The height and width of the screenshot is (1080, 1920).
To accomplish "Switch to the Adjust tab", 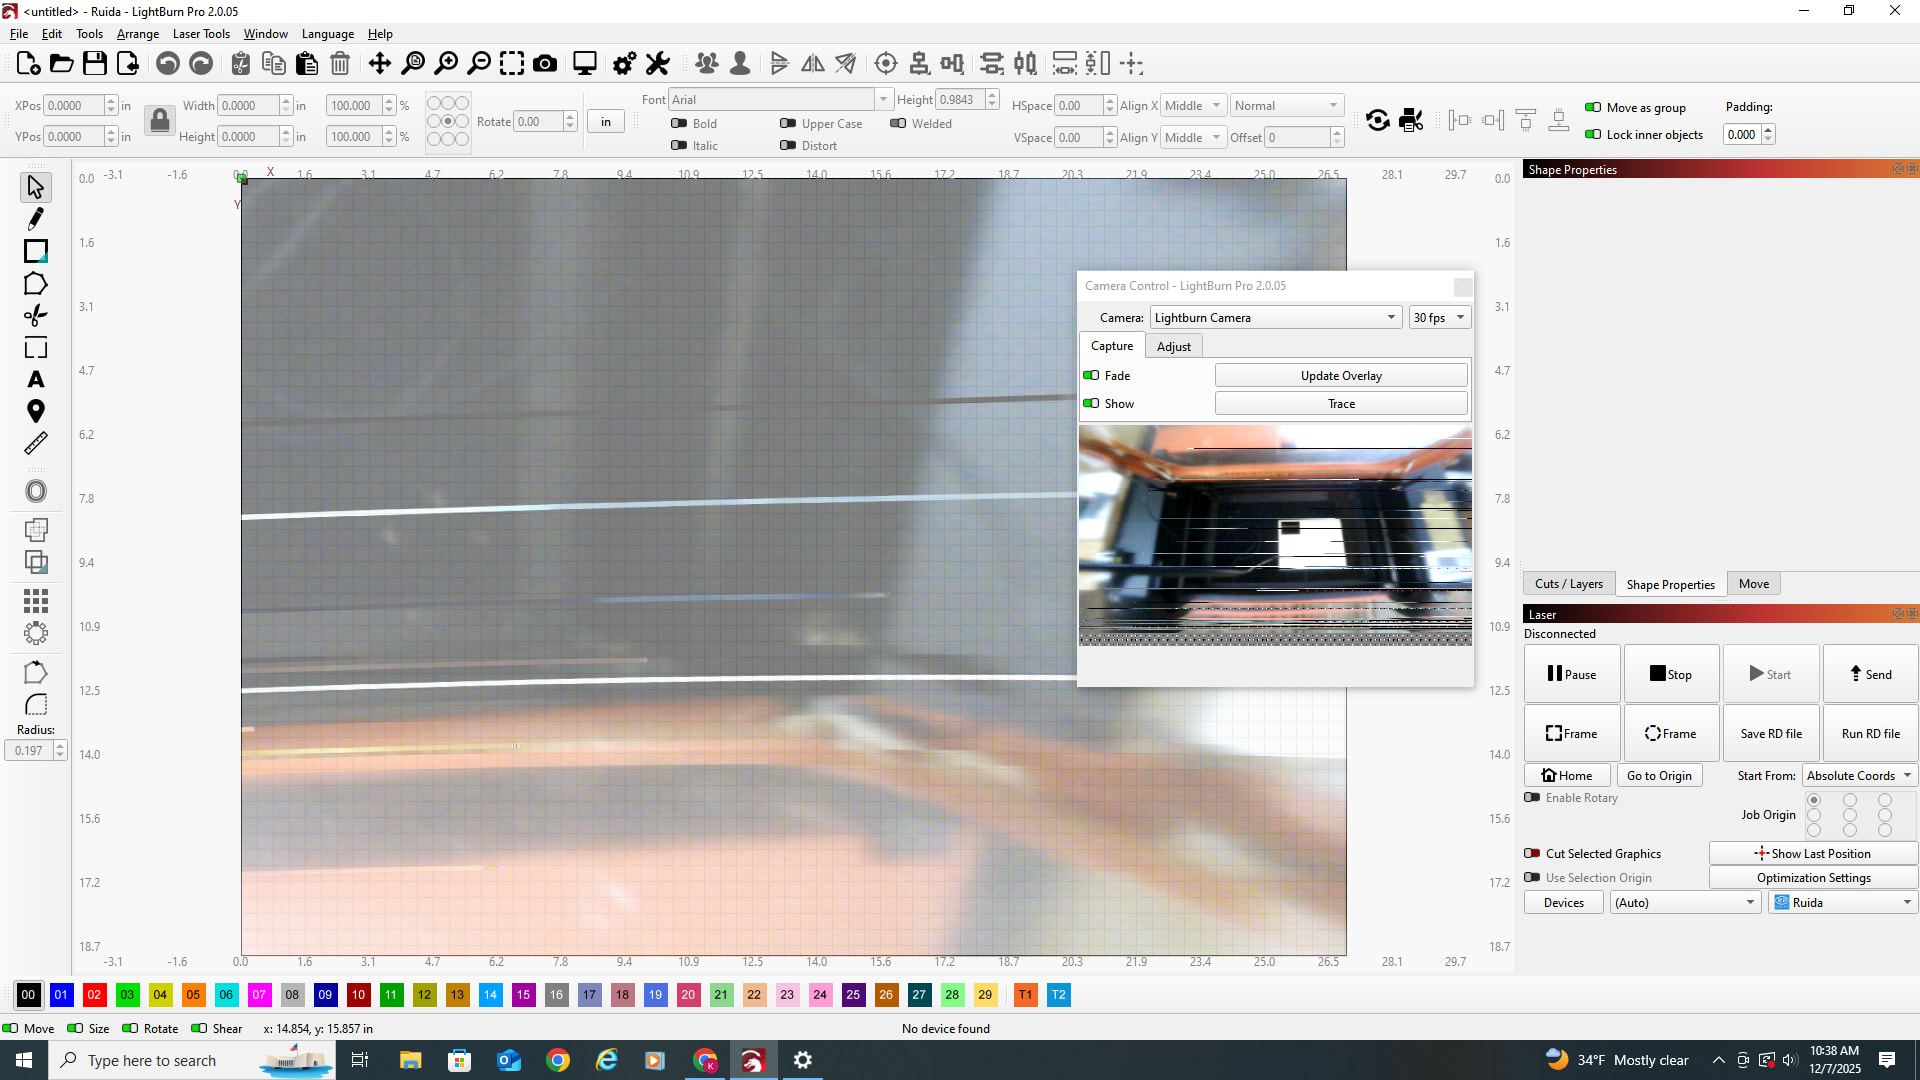I will pyautogui.click(x=1173, y=346).
